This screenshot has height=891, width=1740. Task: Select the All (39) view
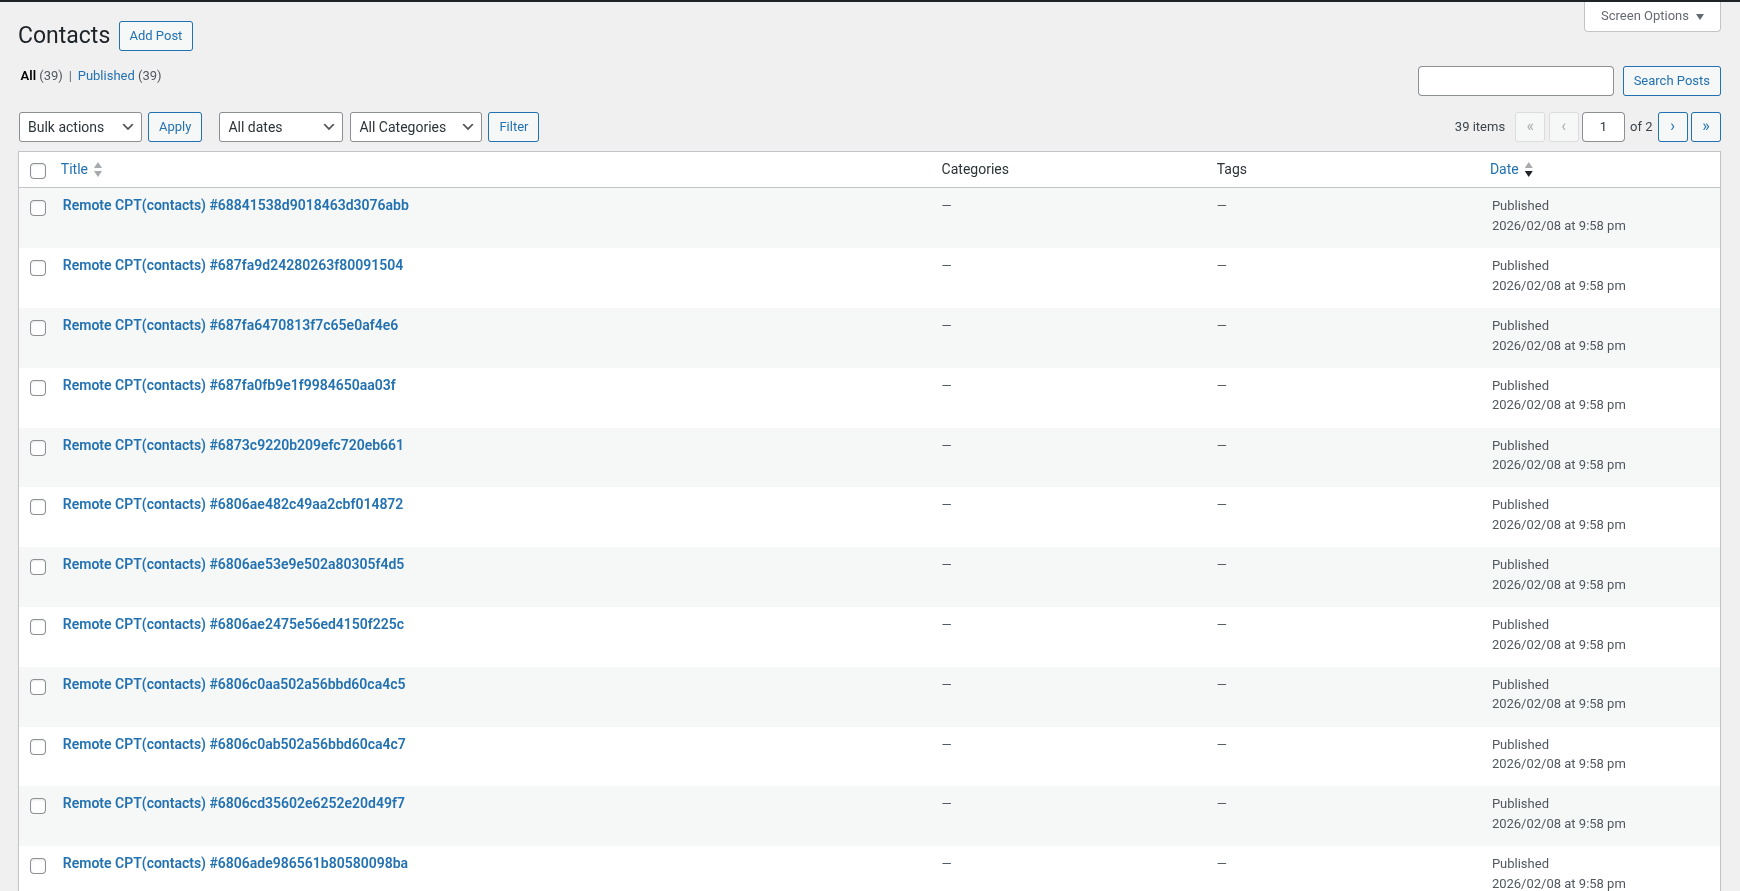coord(41,76)
